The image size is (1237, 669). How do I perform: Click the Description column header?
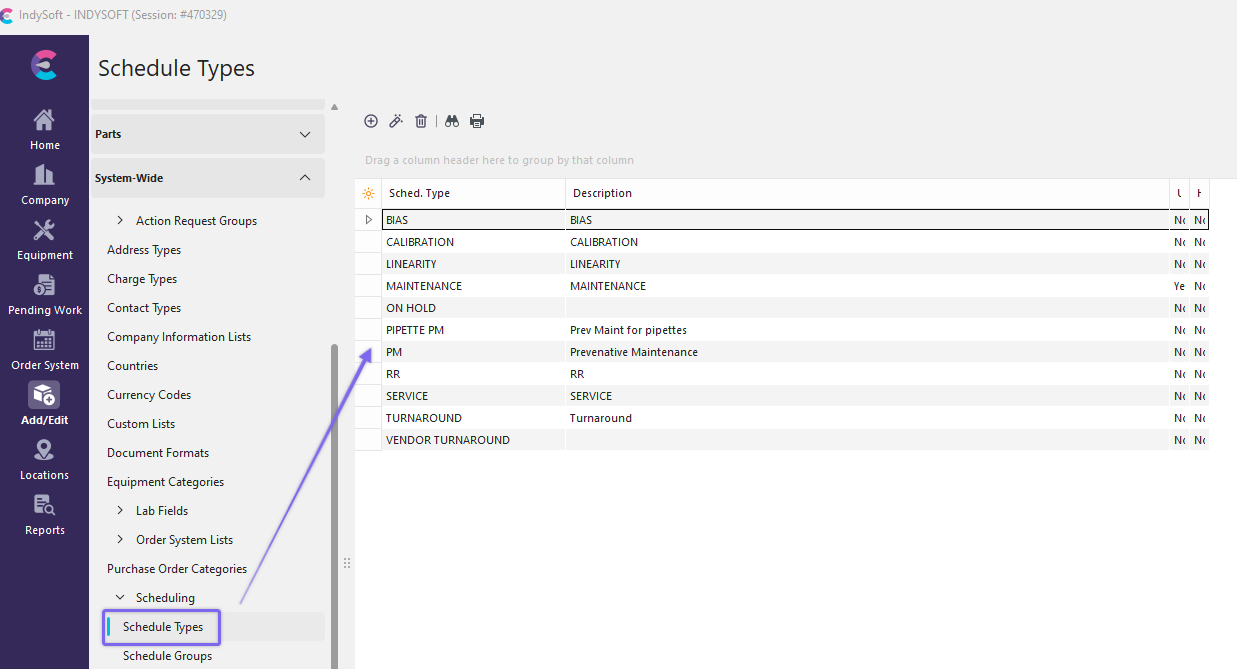pyautogui.click(x=602, y=193)
